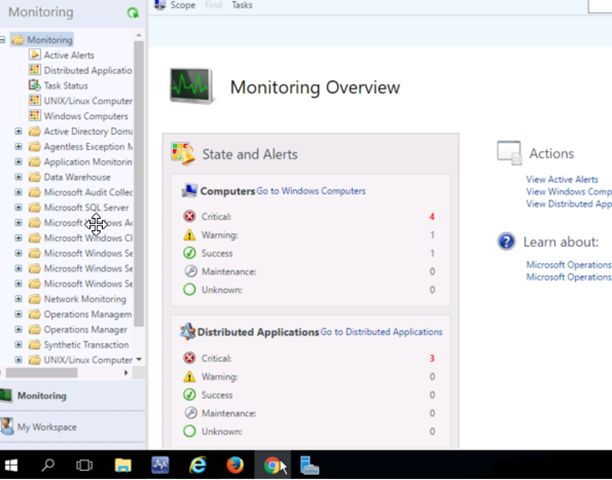Expand the Operations Manager folder
The image size is (612, 480).
point(18,329)
